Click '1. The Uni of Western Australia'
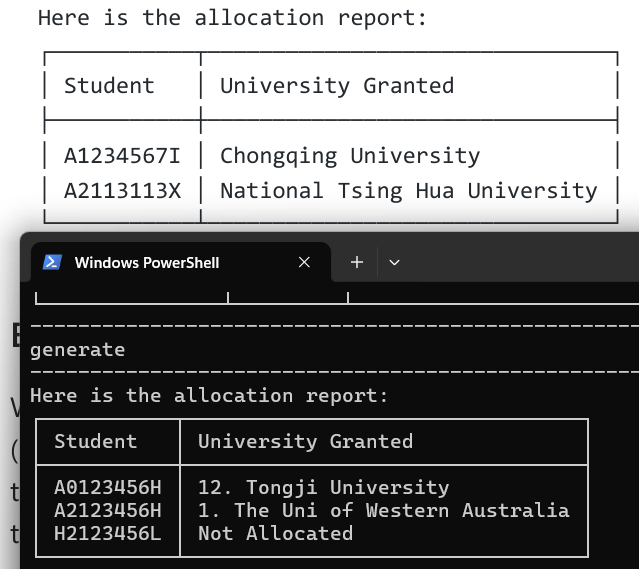Image resolution: width=639 pixels, height=569 pixels. [x=383, y=511]
